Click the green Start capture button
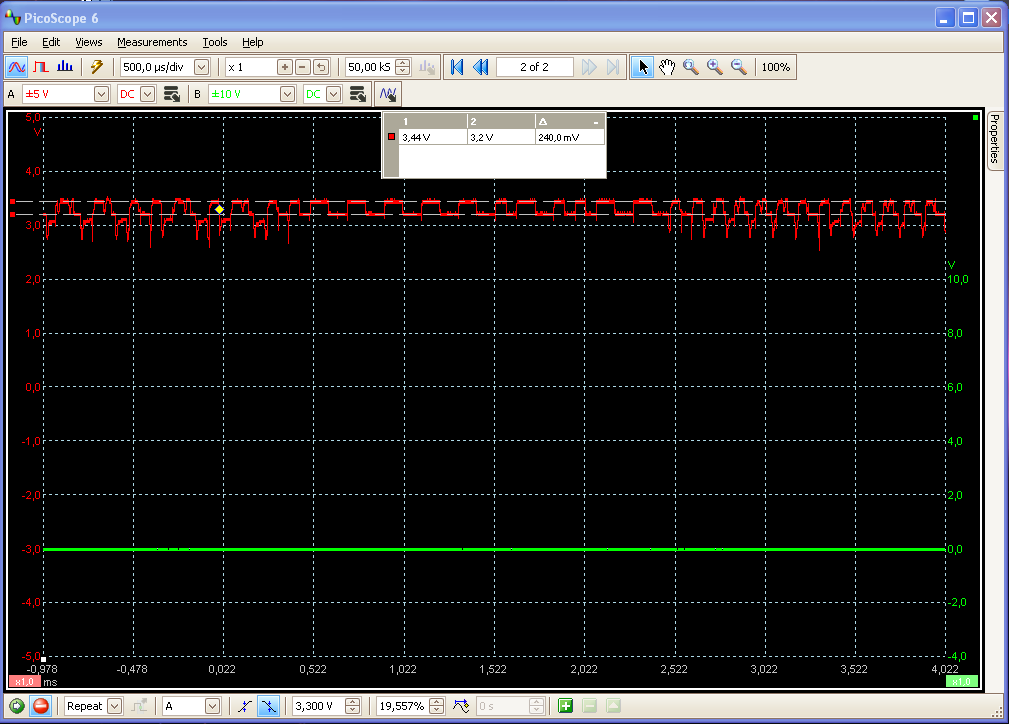 coord(17,706)
